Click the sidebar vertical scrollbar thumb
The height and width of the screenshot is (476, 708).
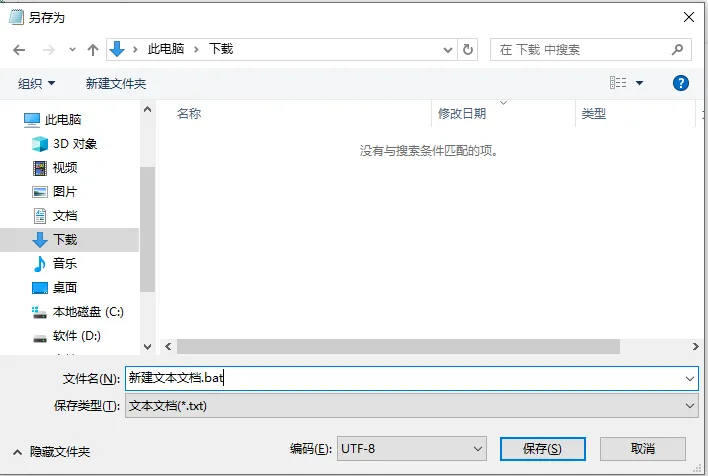click(147, 229)
